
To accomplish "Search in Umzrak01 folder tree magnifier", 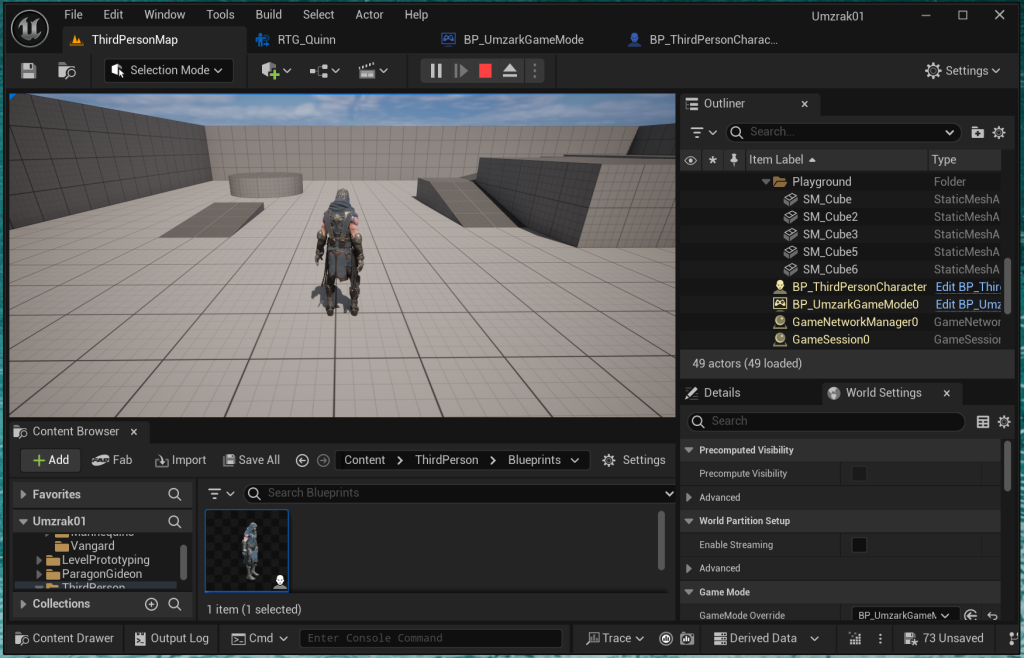I will click(x=174, y=522).
